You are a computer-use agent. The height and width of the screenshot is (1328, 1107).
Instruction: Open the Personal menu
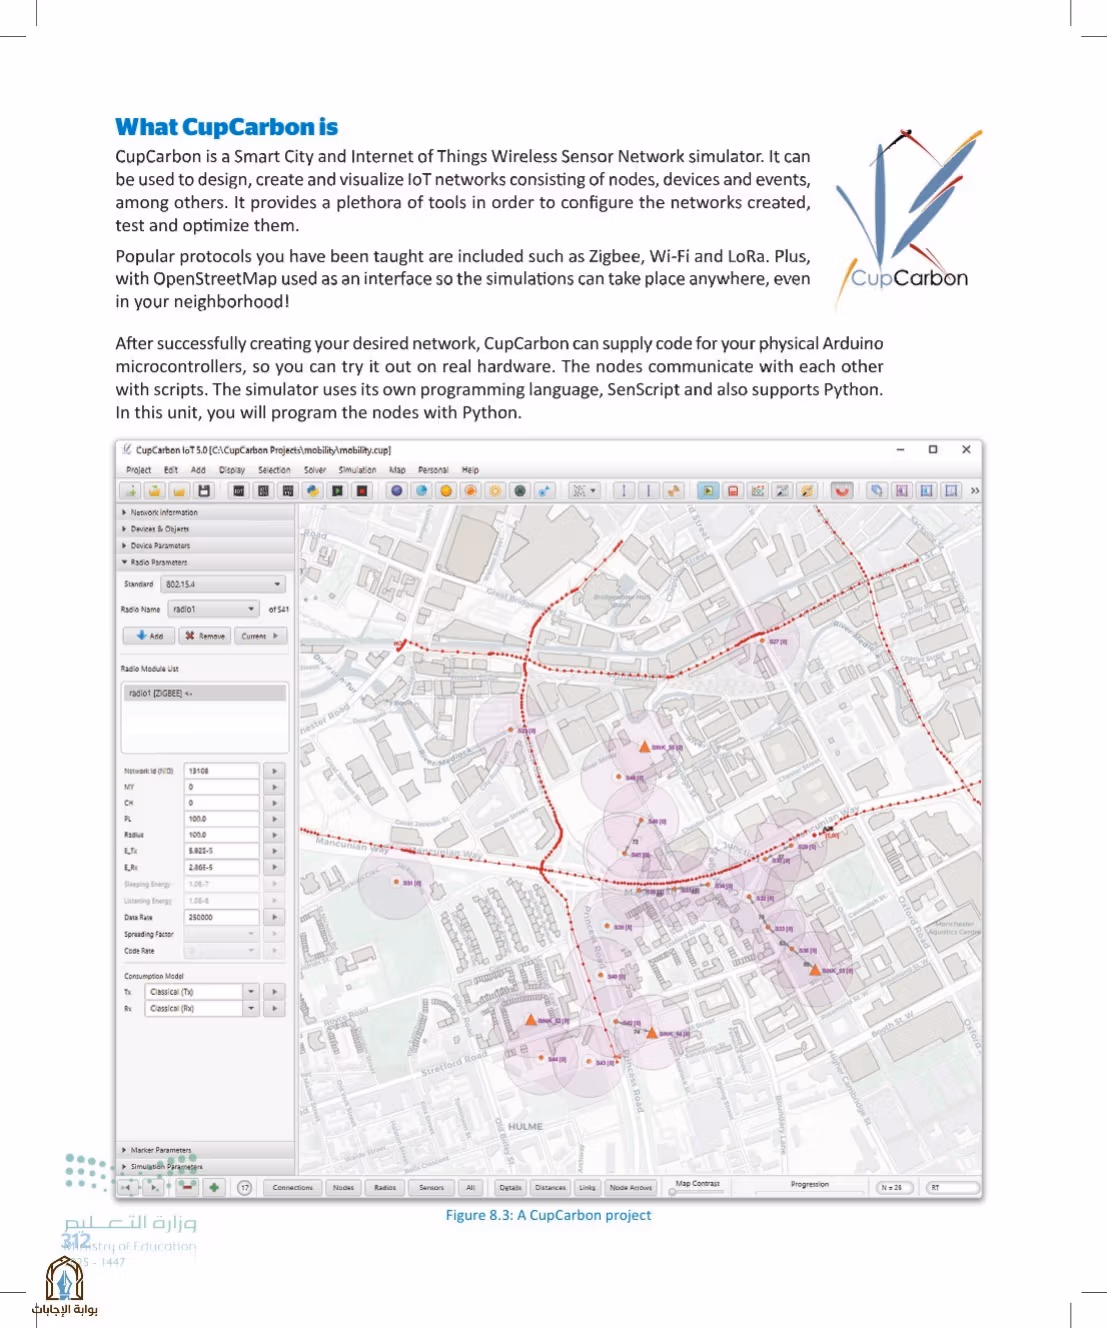[433, 470]
